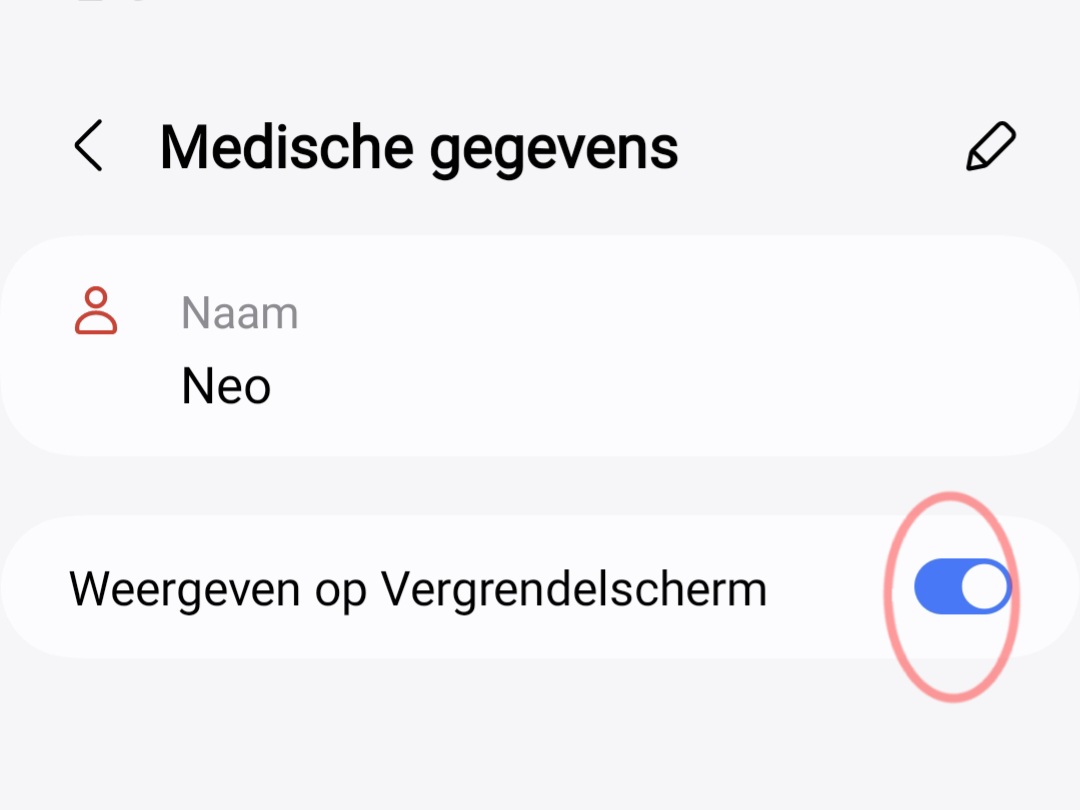The height and width of the screenshot is (810, 1080).
Task: Click the lock screen settings card
Action: 540,586
